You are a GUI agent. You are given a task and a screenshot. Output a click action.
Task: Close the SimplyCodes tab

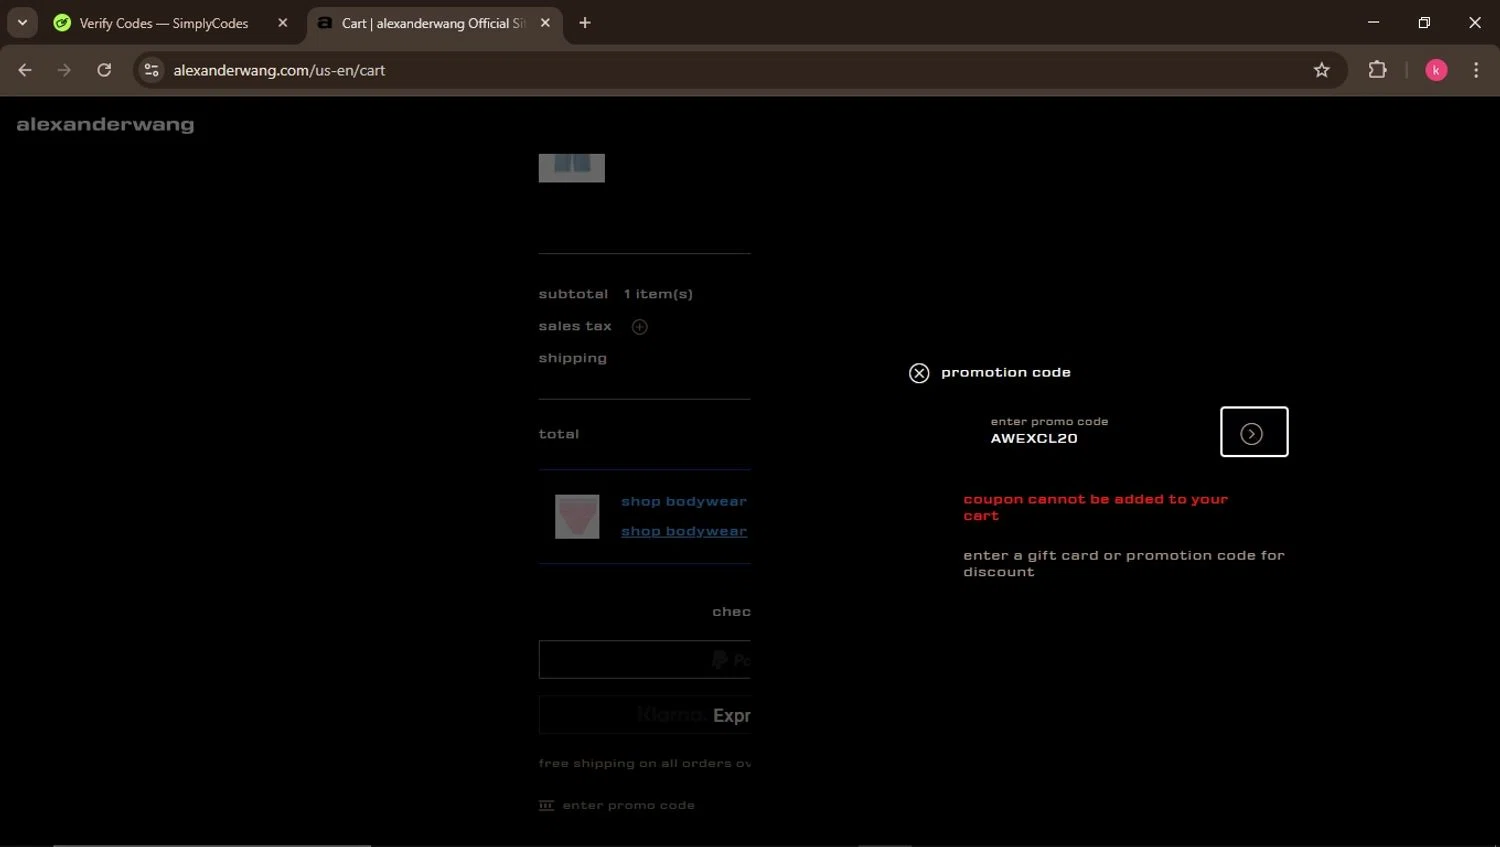(283, 23)
